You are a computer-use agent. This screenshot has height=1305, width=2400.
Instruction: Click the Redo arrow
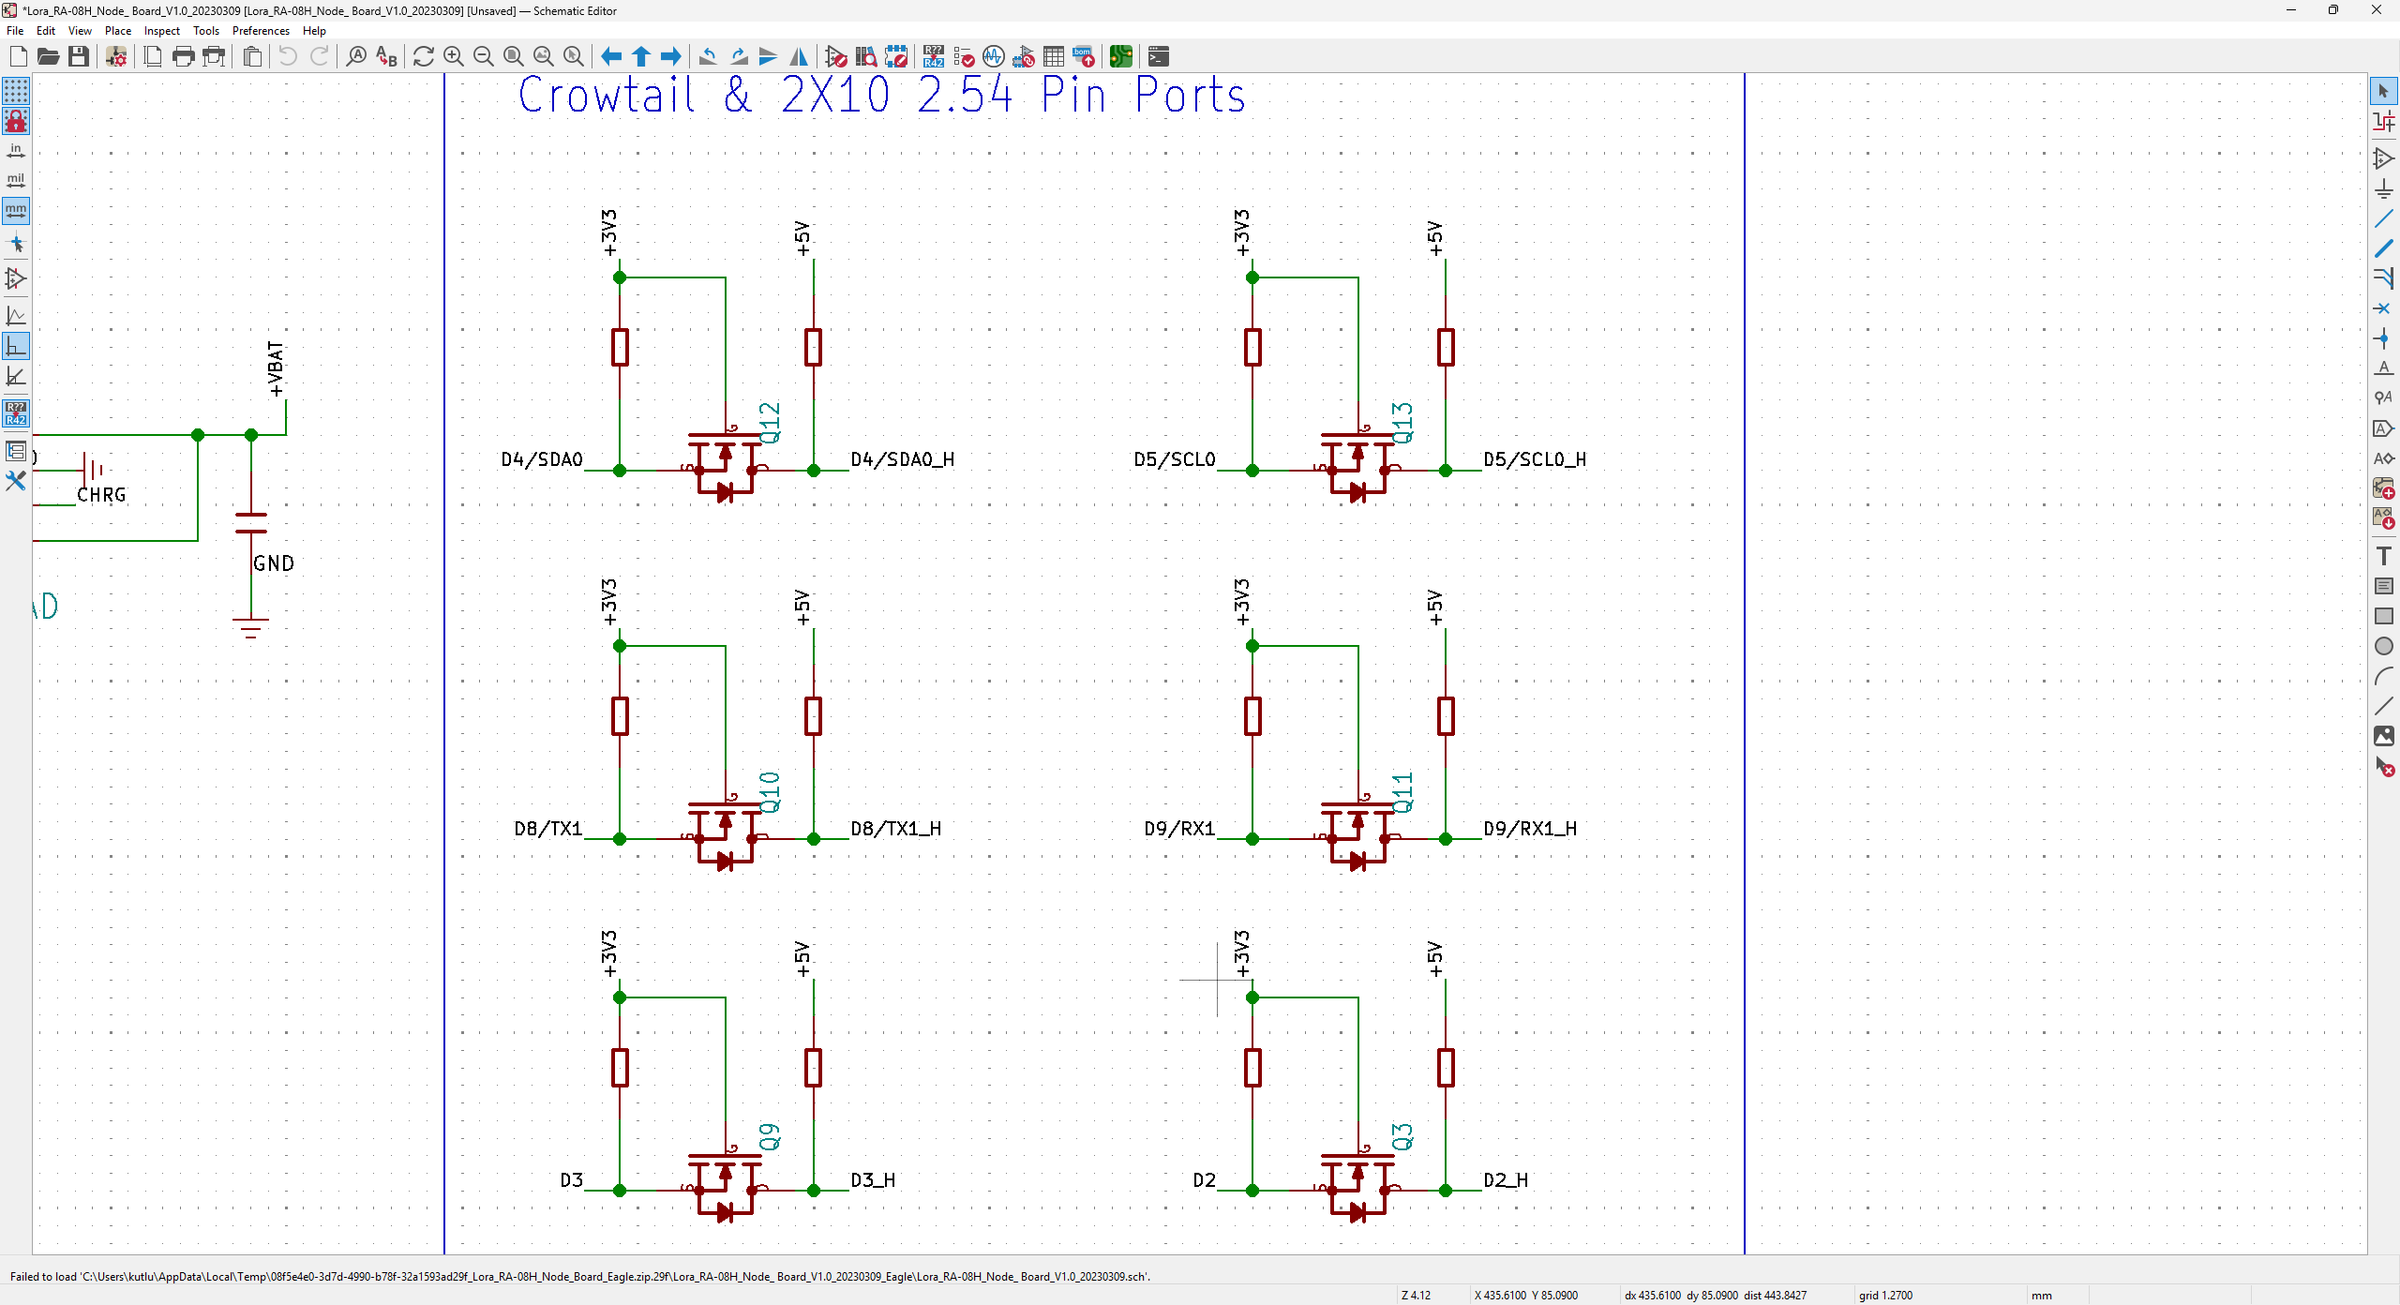pos(319,57)
